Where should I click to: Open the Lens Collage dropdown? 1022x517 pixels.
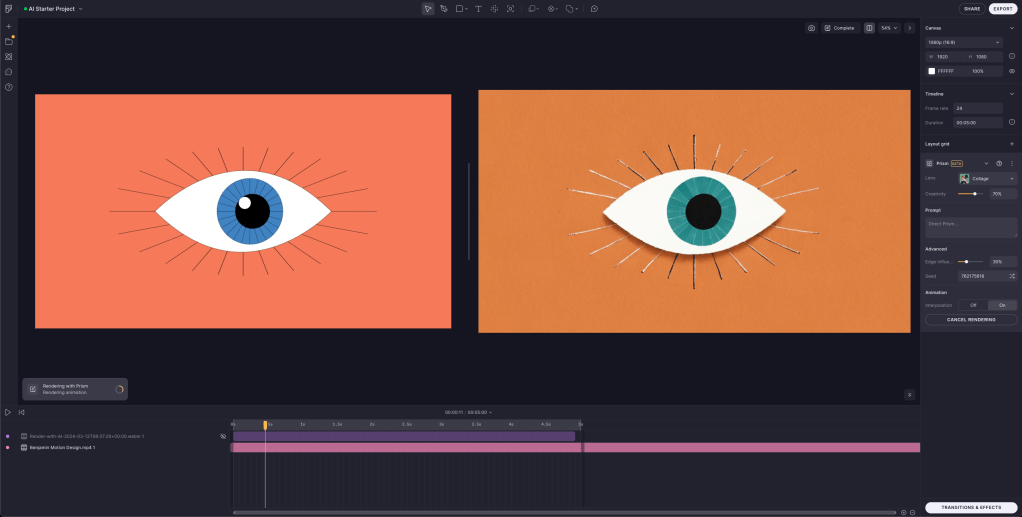click(x=987, y=178)
